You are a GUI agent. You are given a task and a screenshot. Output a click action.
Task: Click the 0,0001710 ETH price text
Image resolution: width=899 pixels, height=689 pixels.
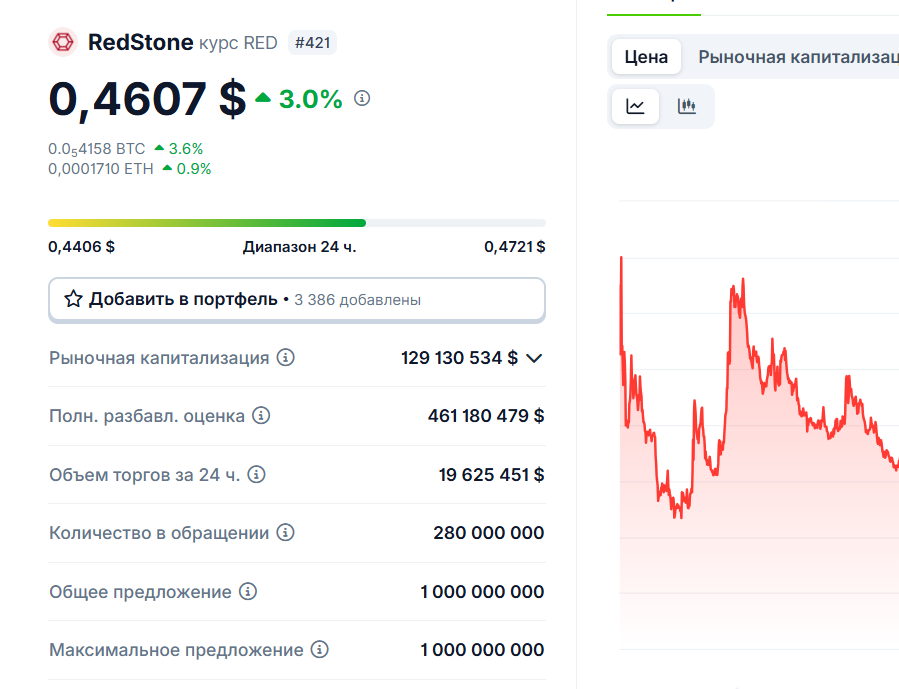tap(101, 169)
